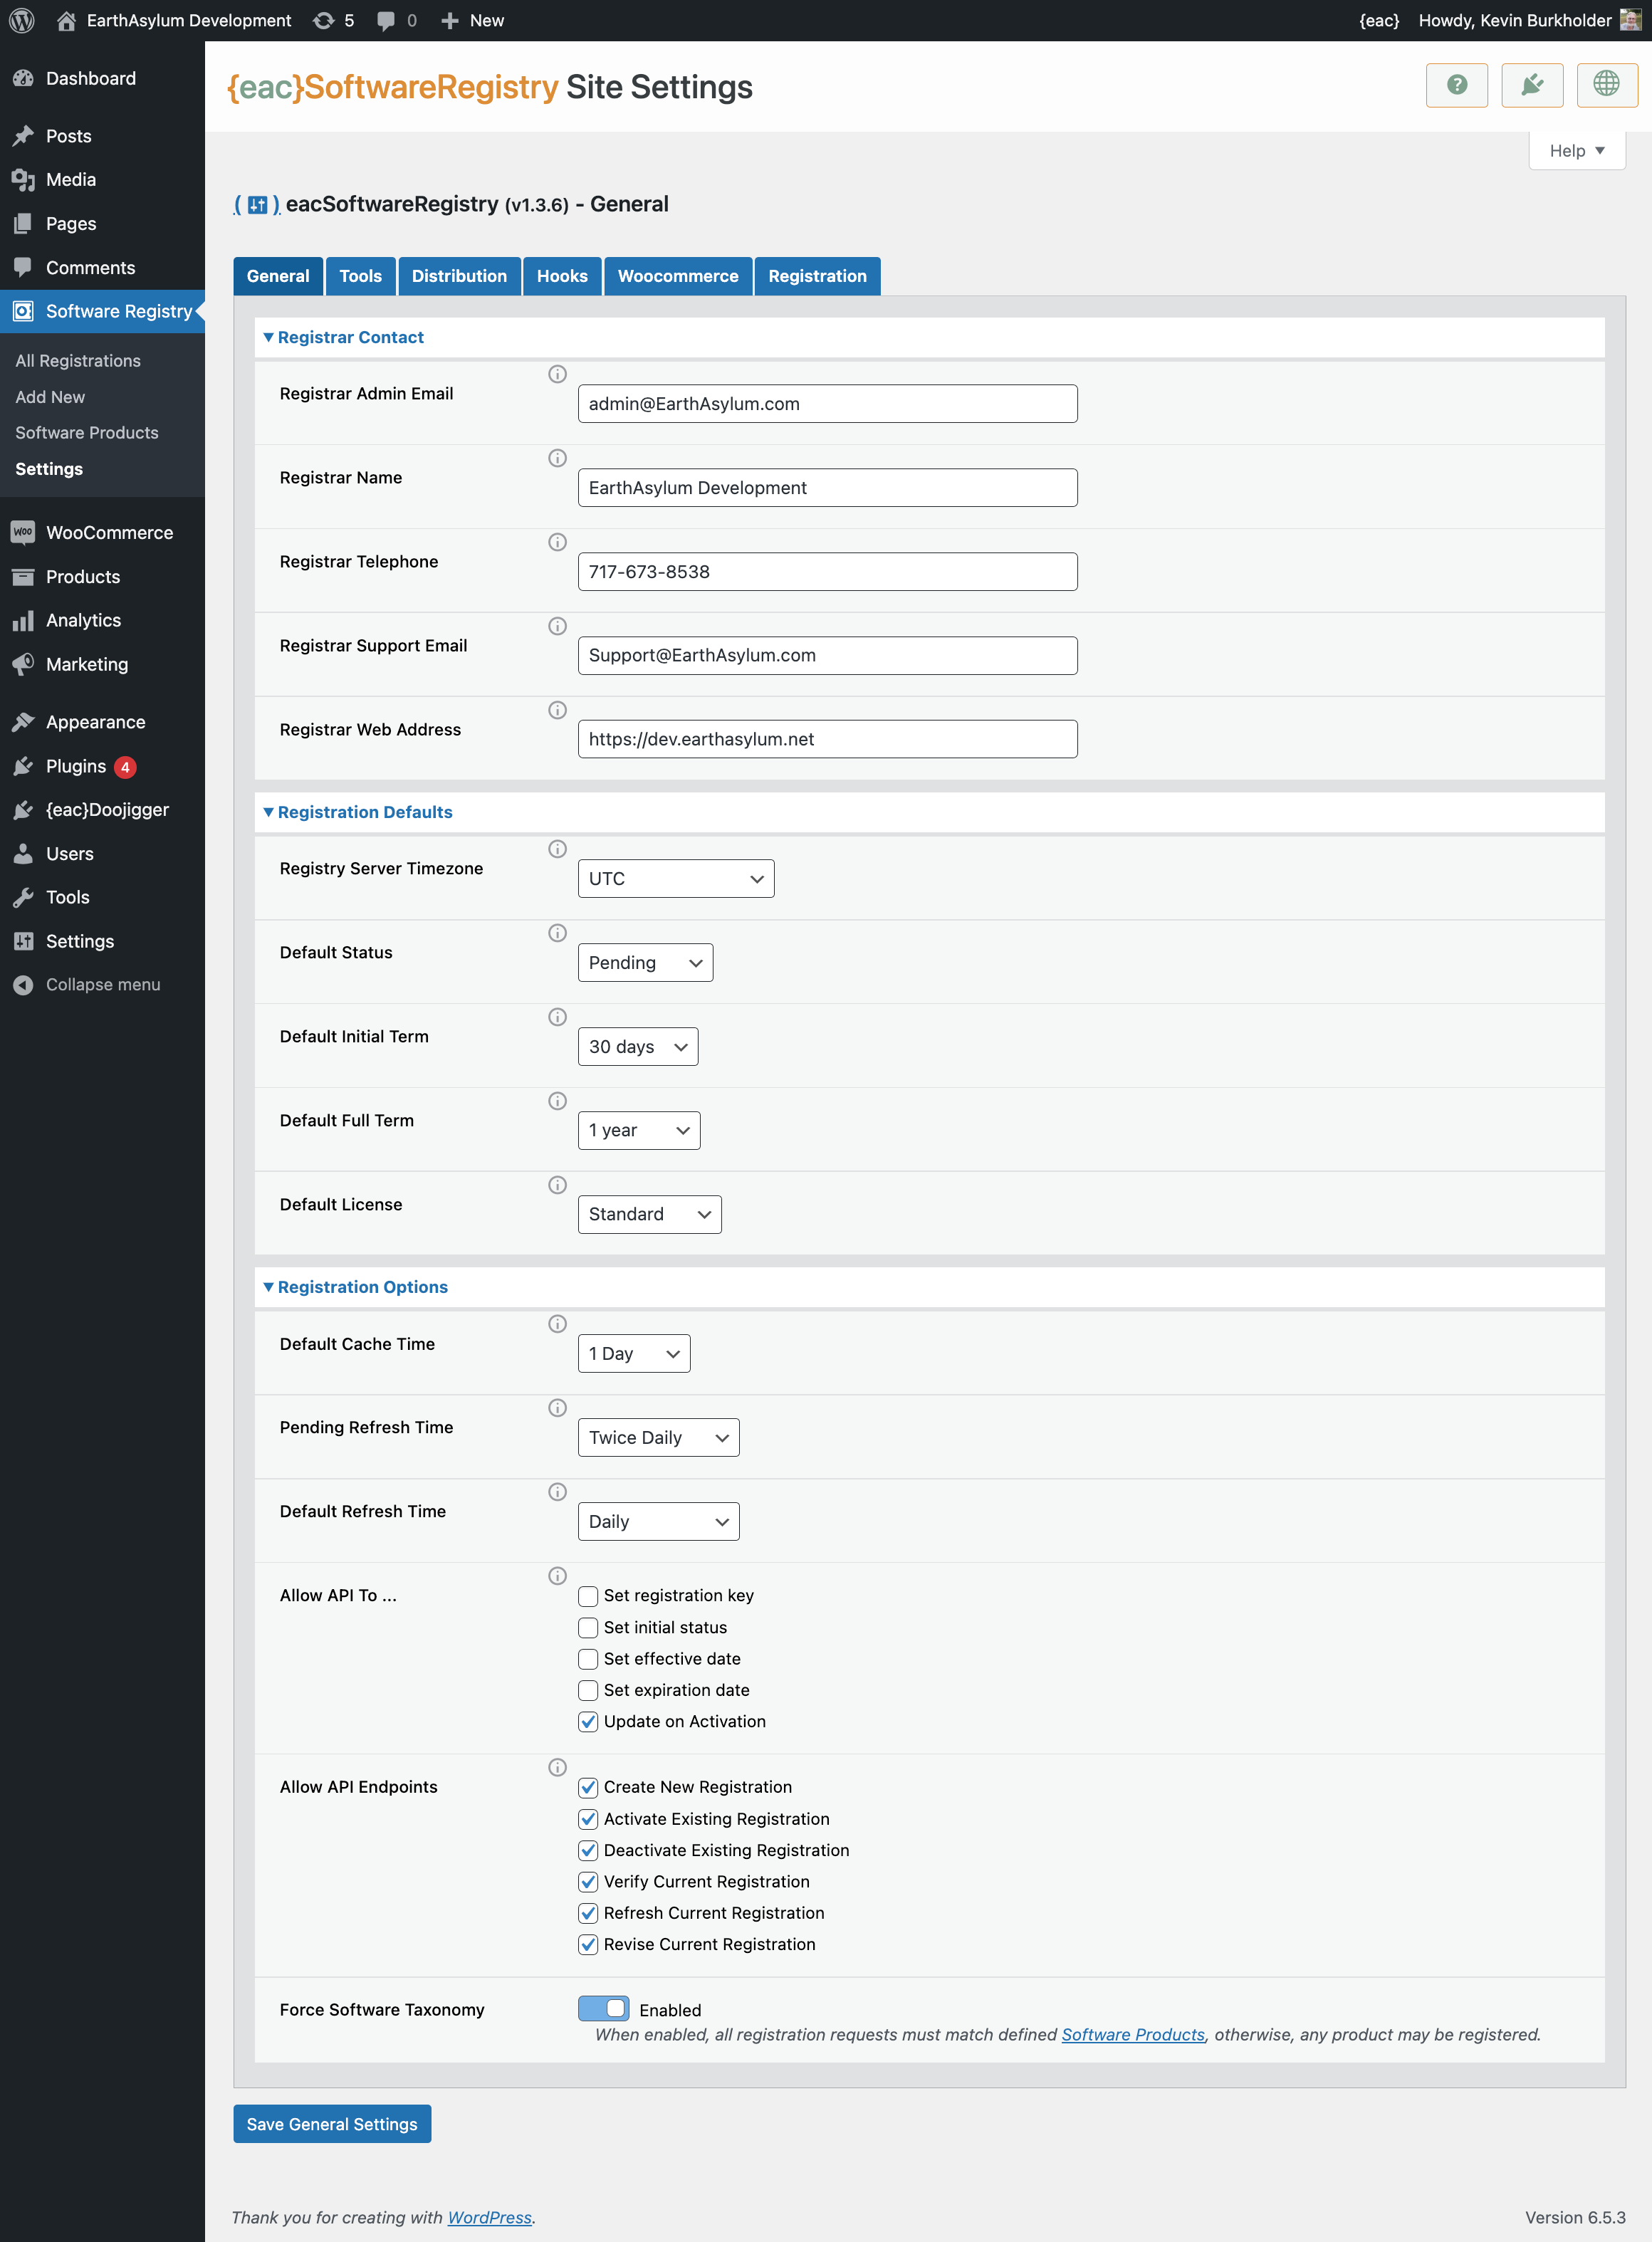Viewport: 1652px width, 2242px height.
Task: Uncheck Create New Registration endpoint
Action: click(588, 1787)
